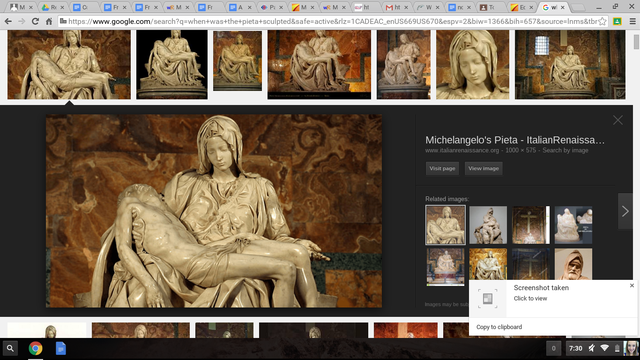Open the Search by image link

[565, 150]
